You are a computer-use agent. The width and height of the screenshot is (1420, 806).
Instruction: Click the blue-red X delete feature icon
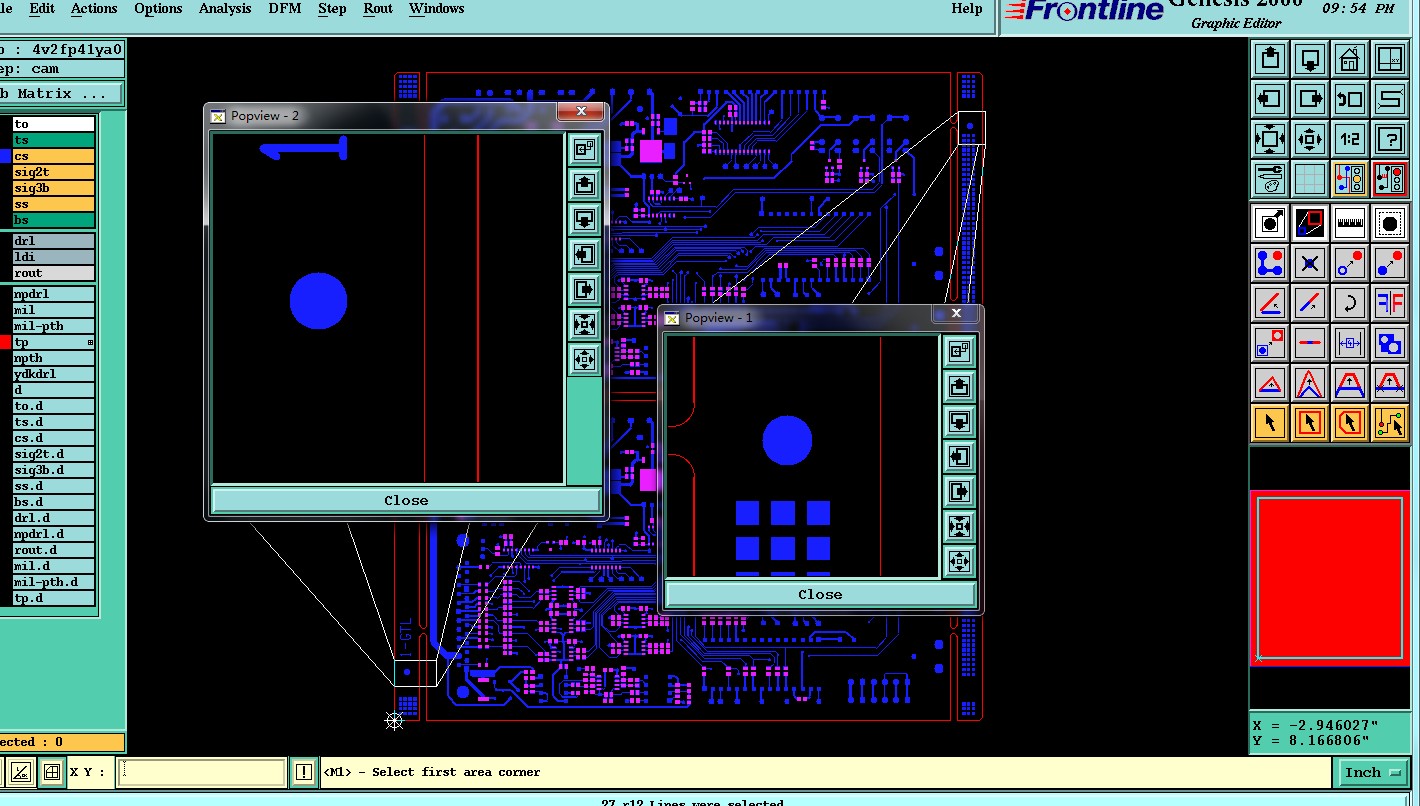tap(1310, 263)
